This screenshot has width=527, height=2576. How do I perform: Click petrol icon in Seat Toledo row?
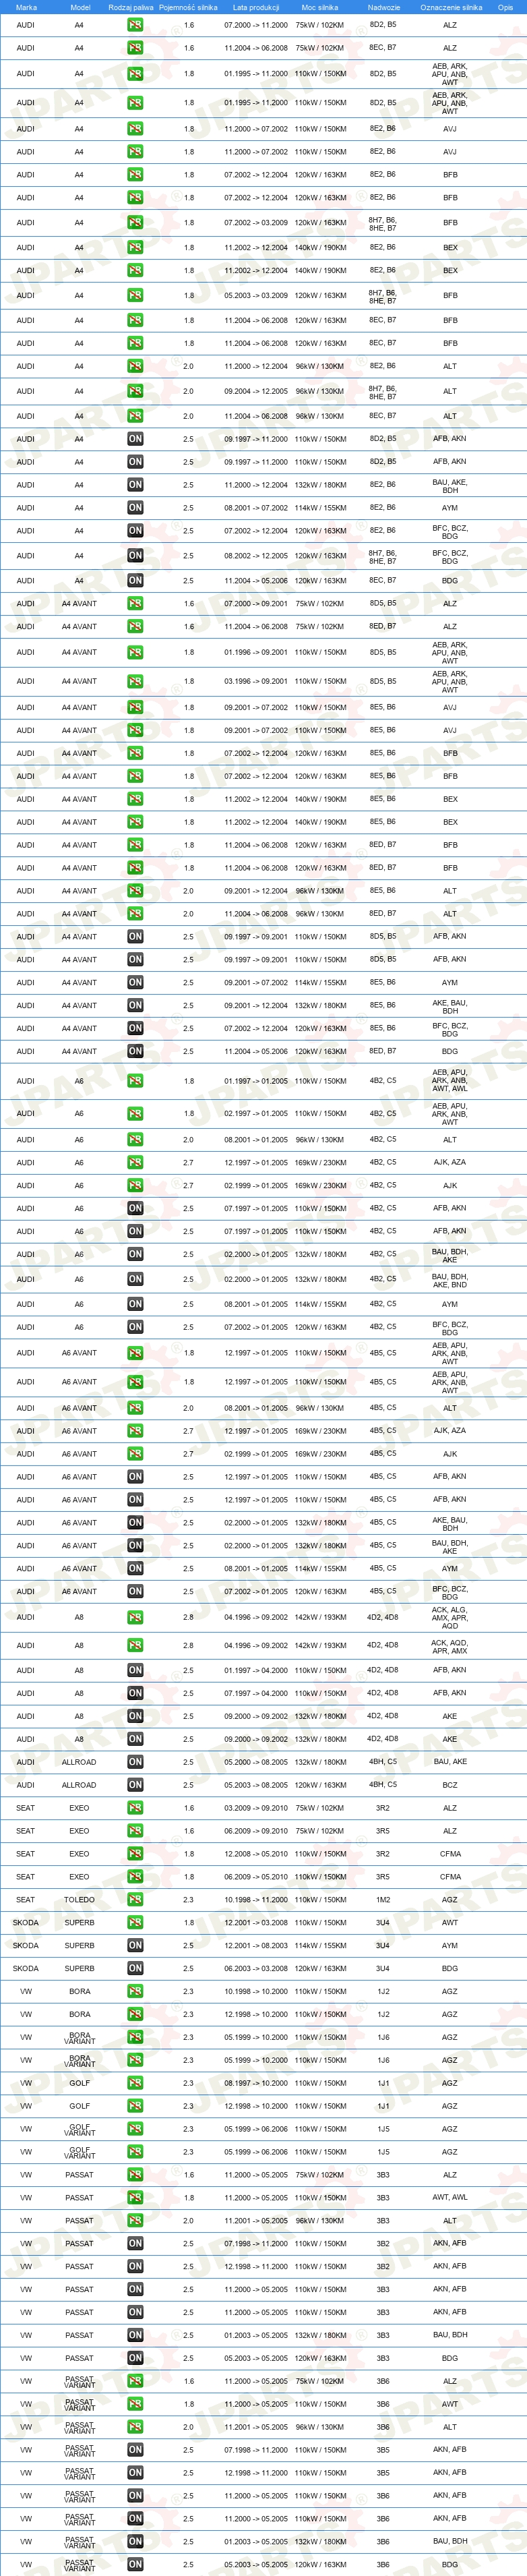[135, 1899]
